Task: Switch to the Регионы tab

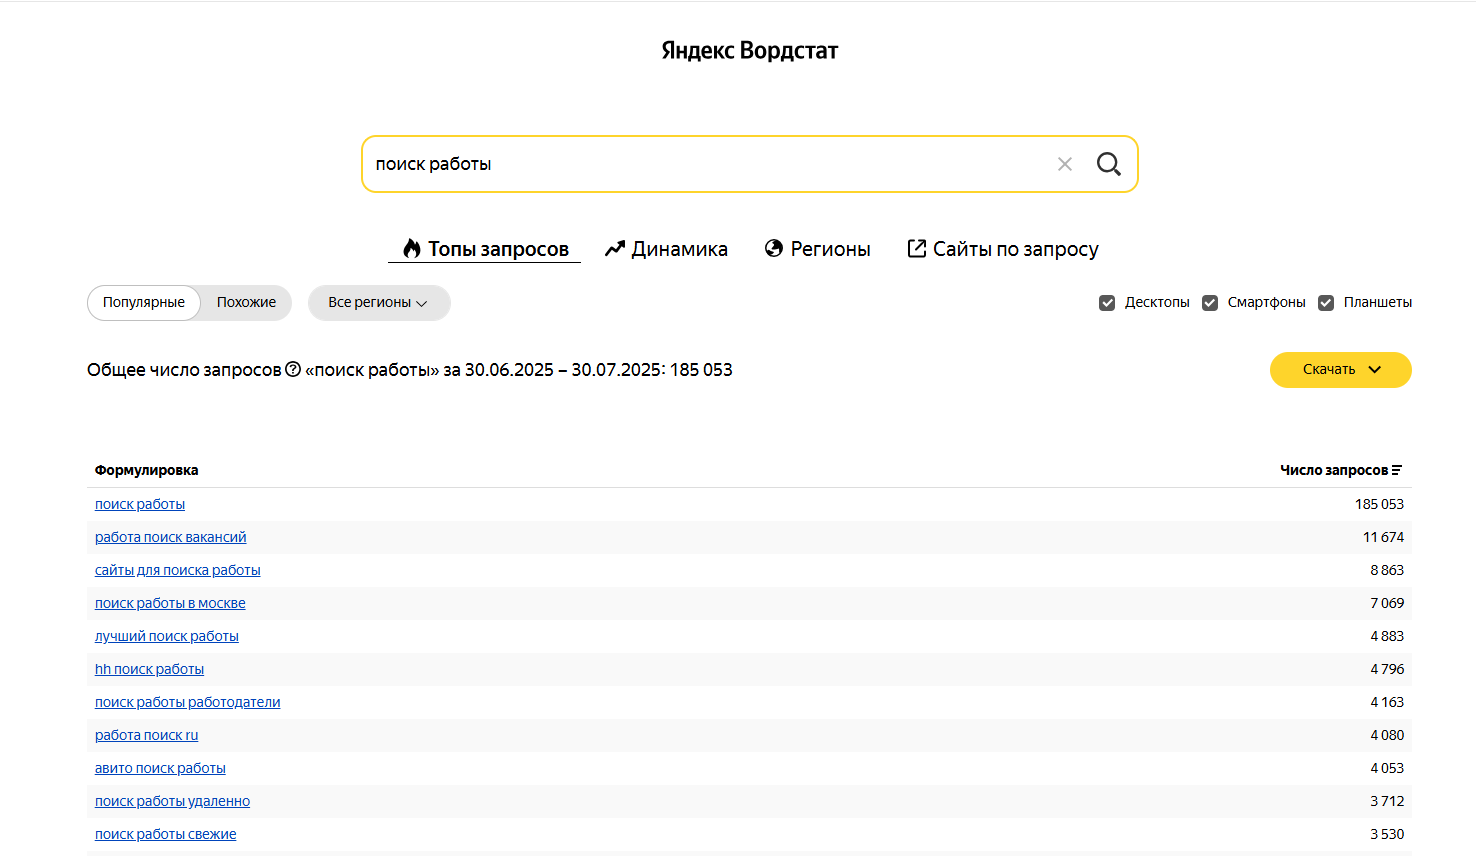Action: pos(818,249)
